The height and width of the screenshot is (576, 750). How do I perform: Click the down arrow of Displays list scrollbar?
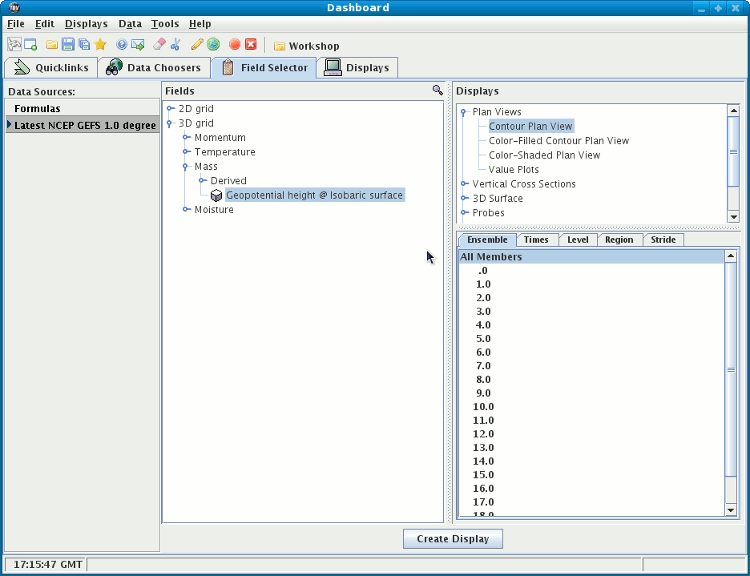(x=733, y=216)
